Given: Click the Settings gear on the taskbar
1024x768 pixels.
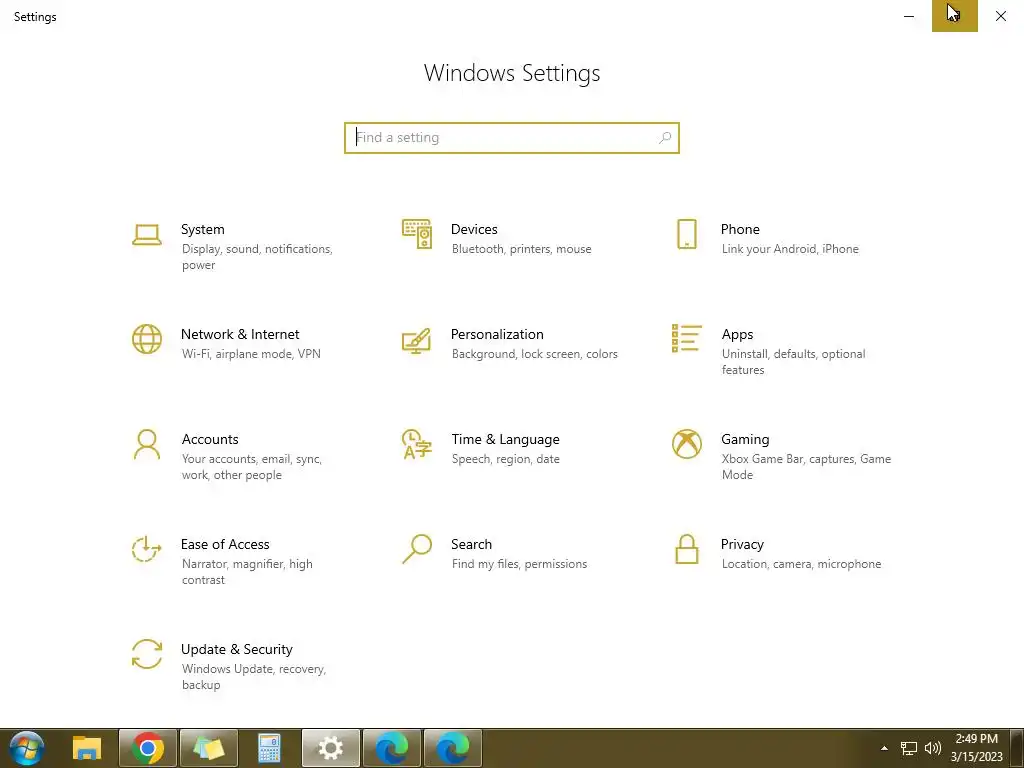Looking at the screenshot, I should click(330, 748).
